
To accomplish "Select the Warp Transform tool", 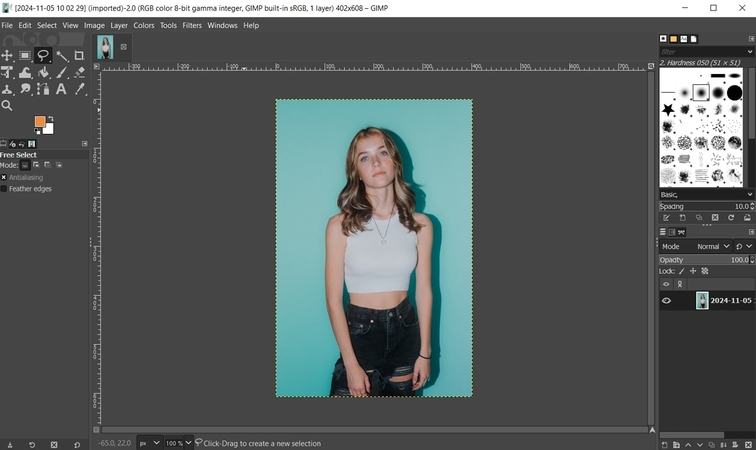I will (x=25, y=72).
